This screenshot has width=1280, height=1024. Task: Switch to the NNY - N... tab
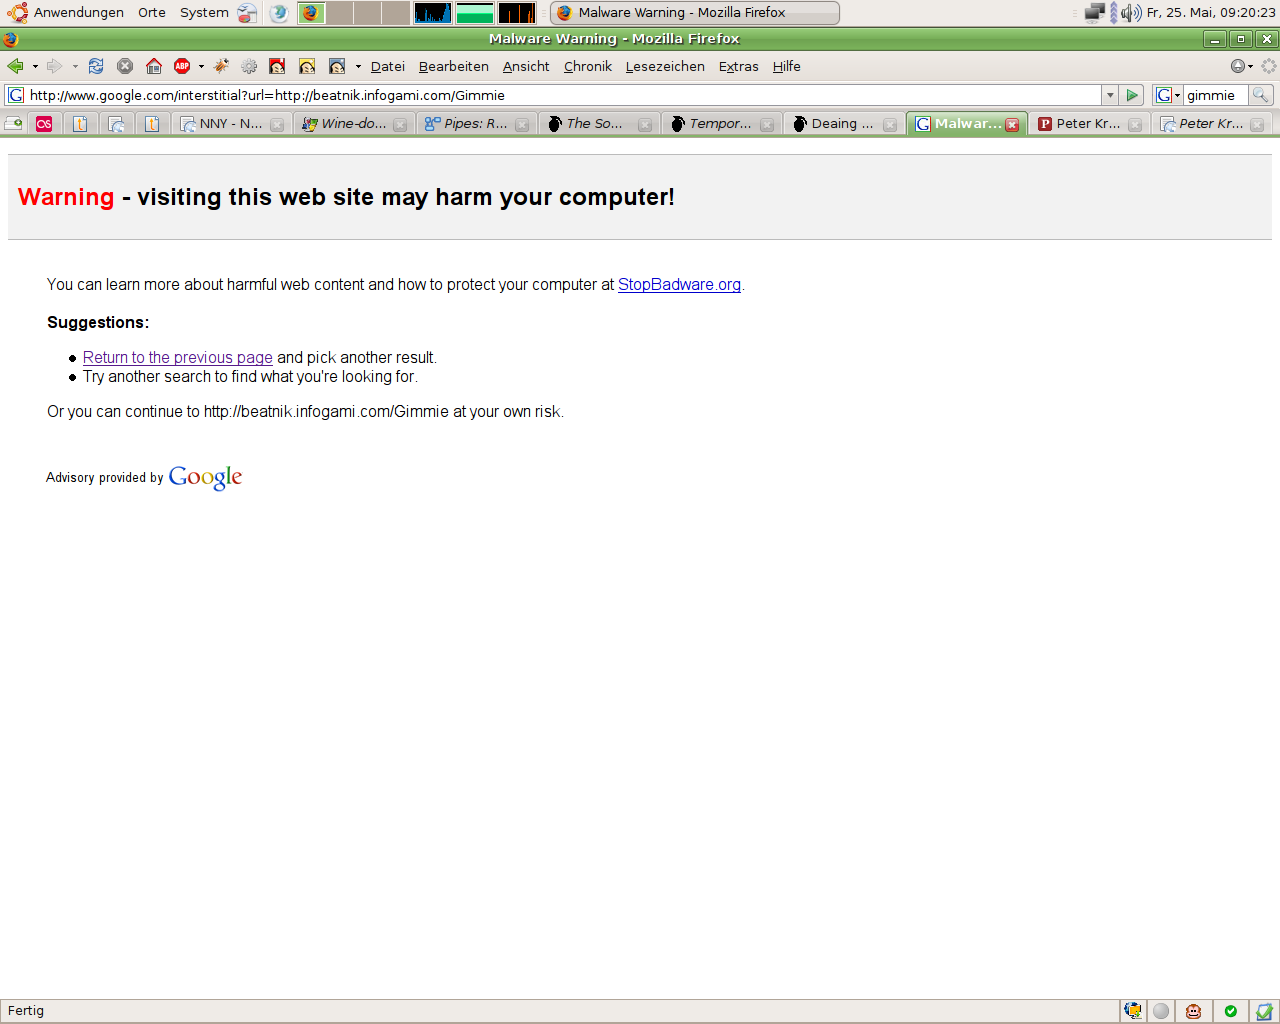230,124
